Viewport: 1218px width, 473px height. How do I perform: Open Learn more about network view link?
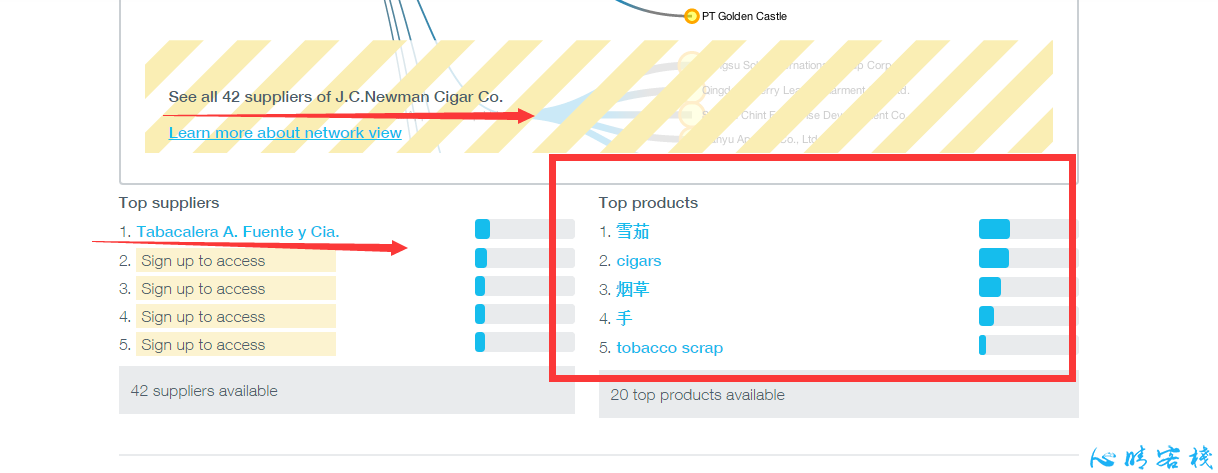(285, 133)
